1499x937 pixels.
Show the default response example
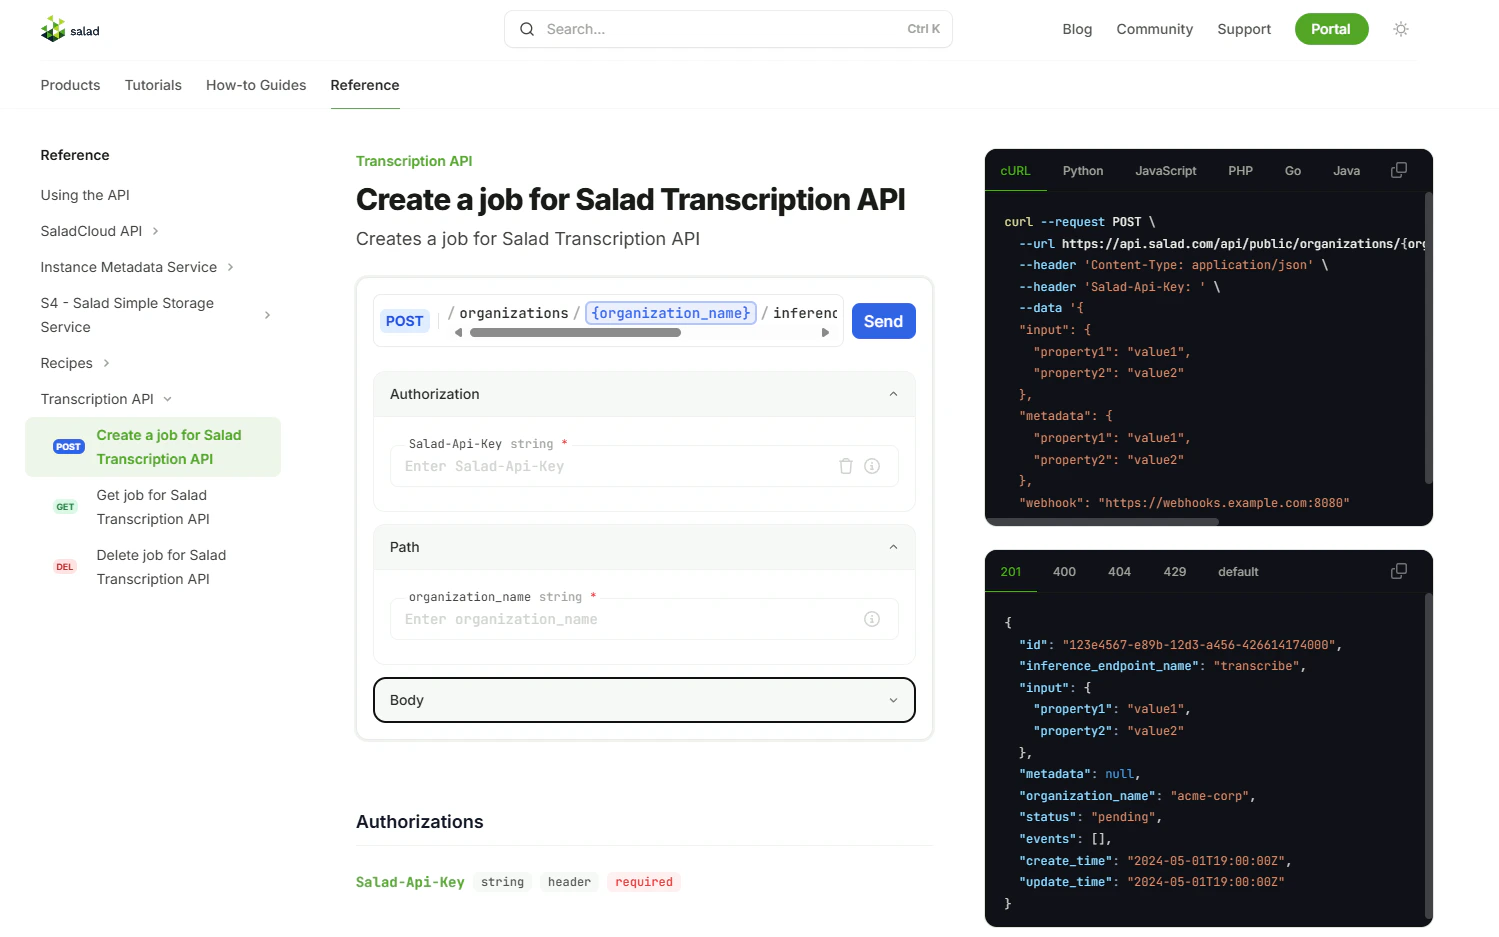click(1238, 572)
